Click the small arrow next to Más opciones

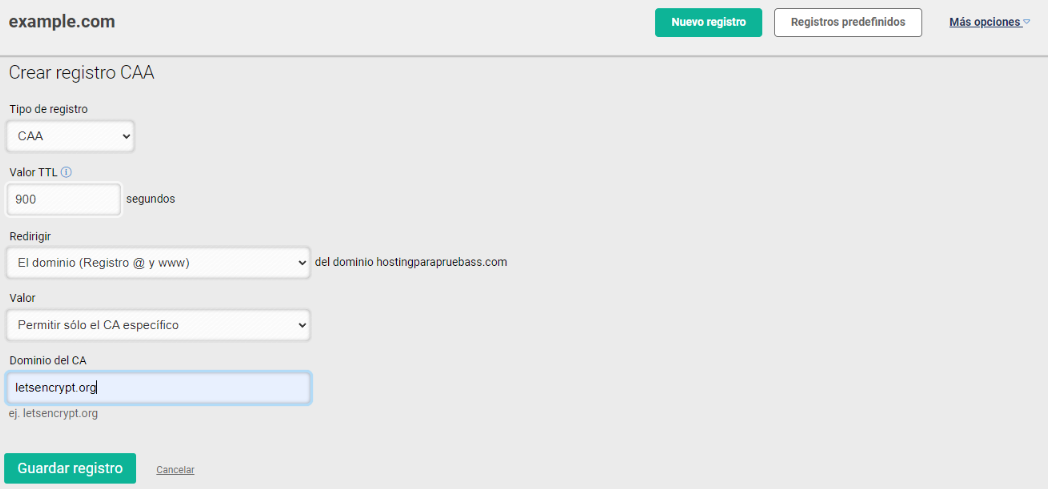pyautogui.click(x=1026, y=22)
